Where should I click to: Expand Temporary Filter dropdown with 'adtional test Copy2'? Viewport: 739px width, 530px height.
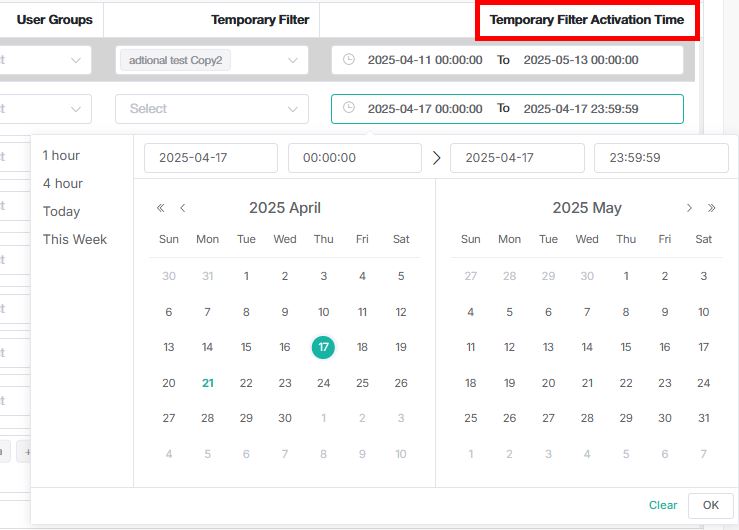coord(292,60)
